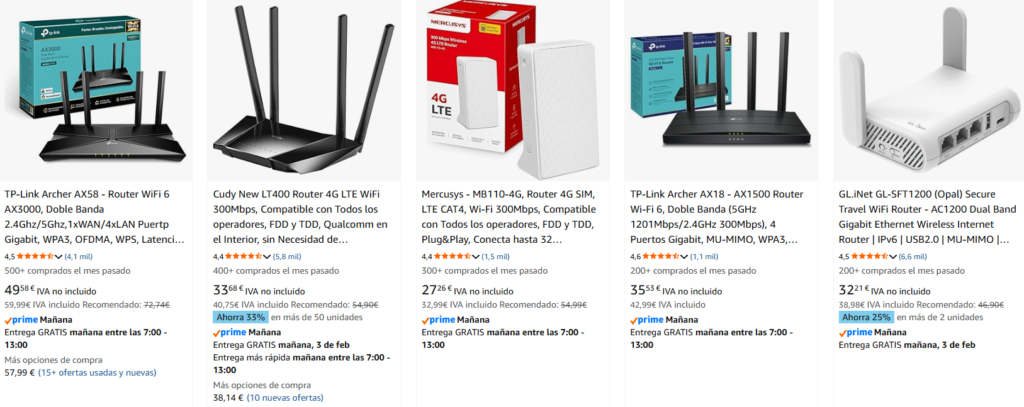Open the 10 nuevas ofertas link
This screenshot has width=1024, height=407.
[x=285, y=397]
